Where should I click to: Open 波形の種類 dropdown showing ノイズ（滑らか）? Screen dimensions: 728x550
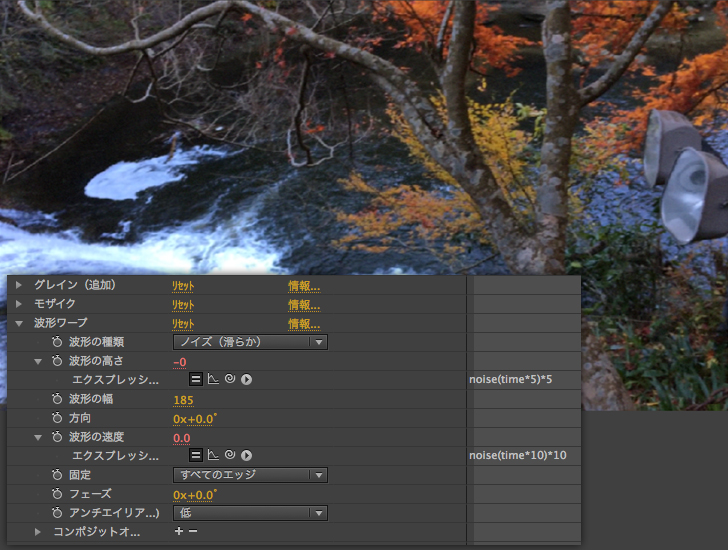(250, 342)
